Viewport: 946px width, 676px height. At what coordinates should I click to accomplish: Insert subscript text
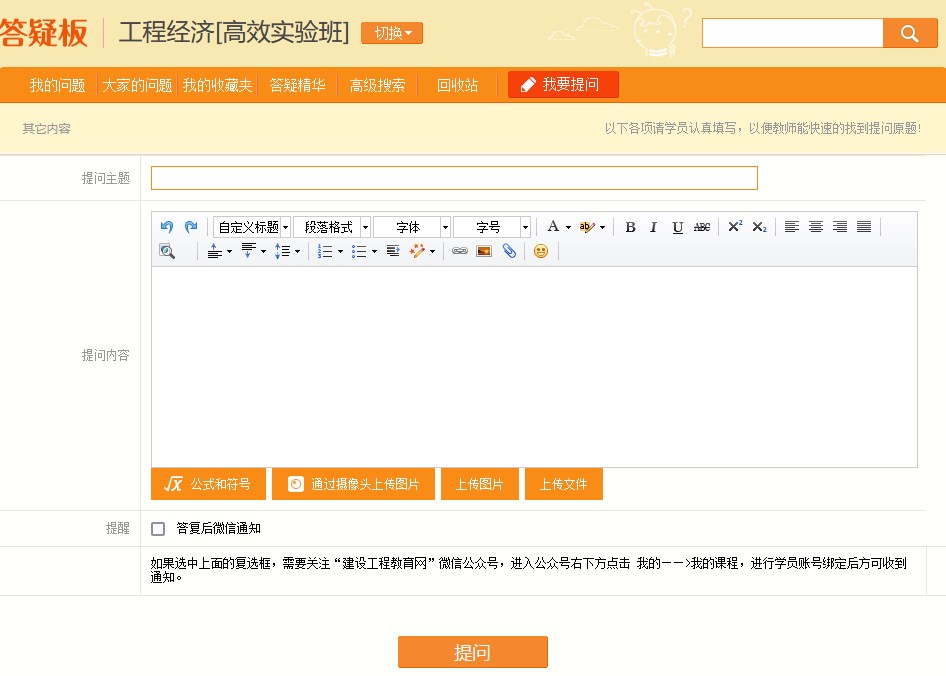coord(757,227)
